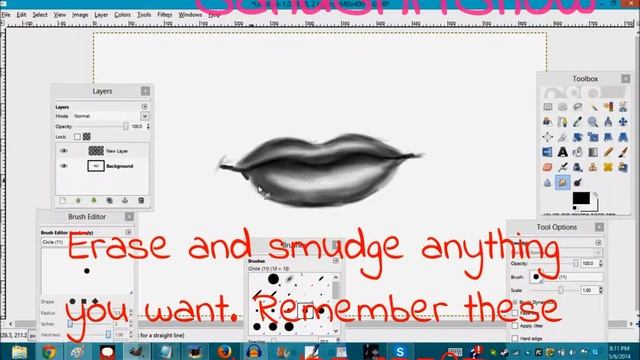Select the Select by Color tool
The image size is (640, 360).
click(608, 107)
